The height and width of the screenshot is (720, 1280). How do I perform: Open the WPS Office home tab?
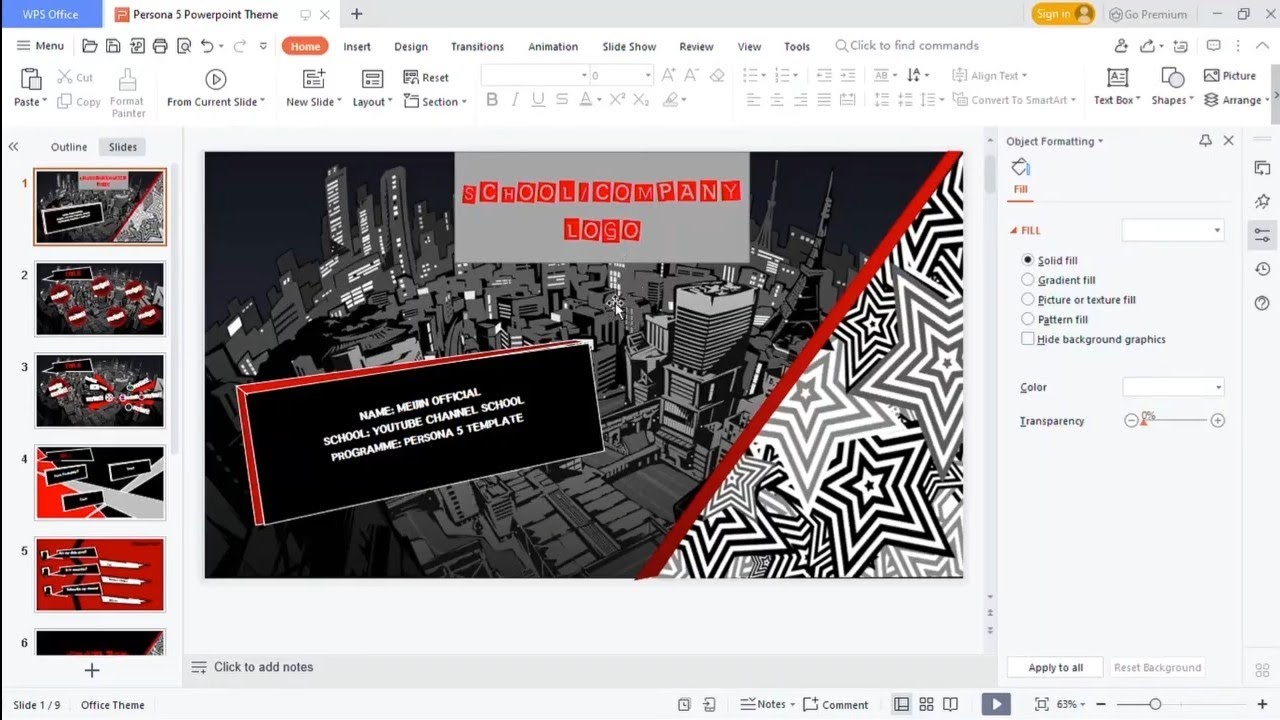point(51,14)
